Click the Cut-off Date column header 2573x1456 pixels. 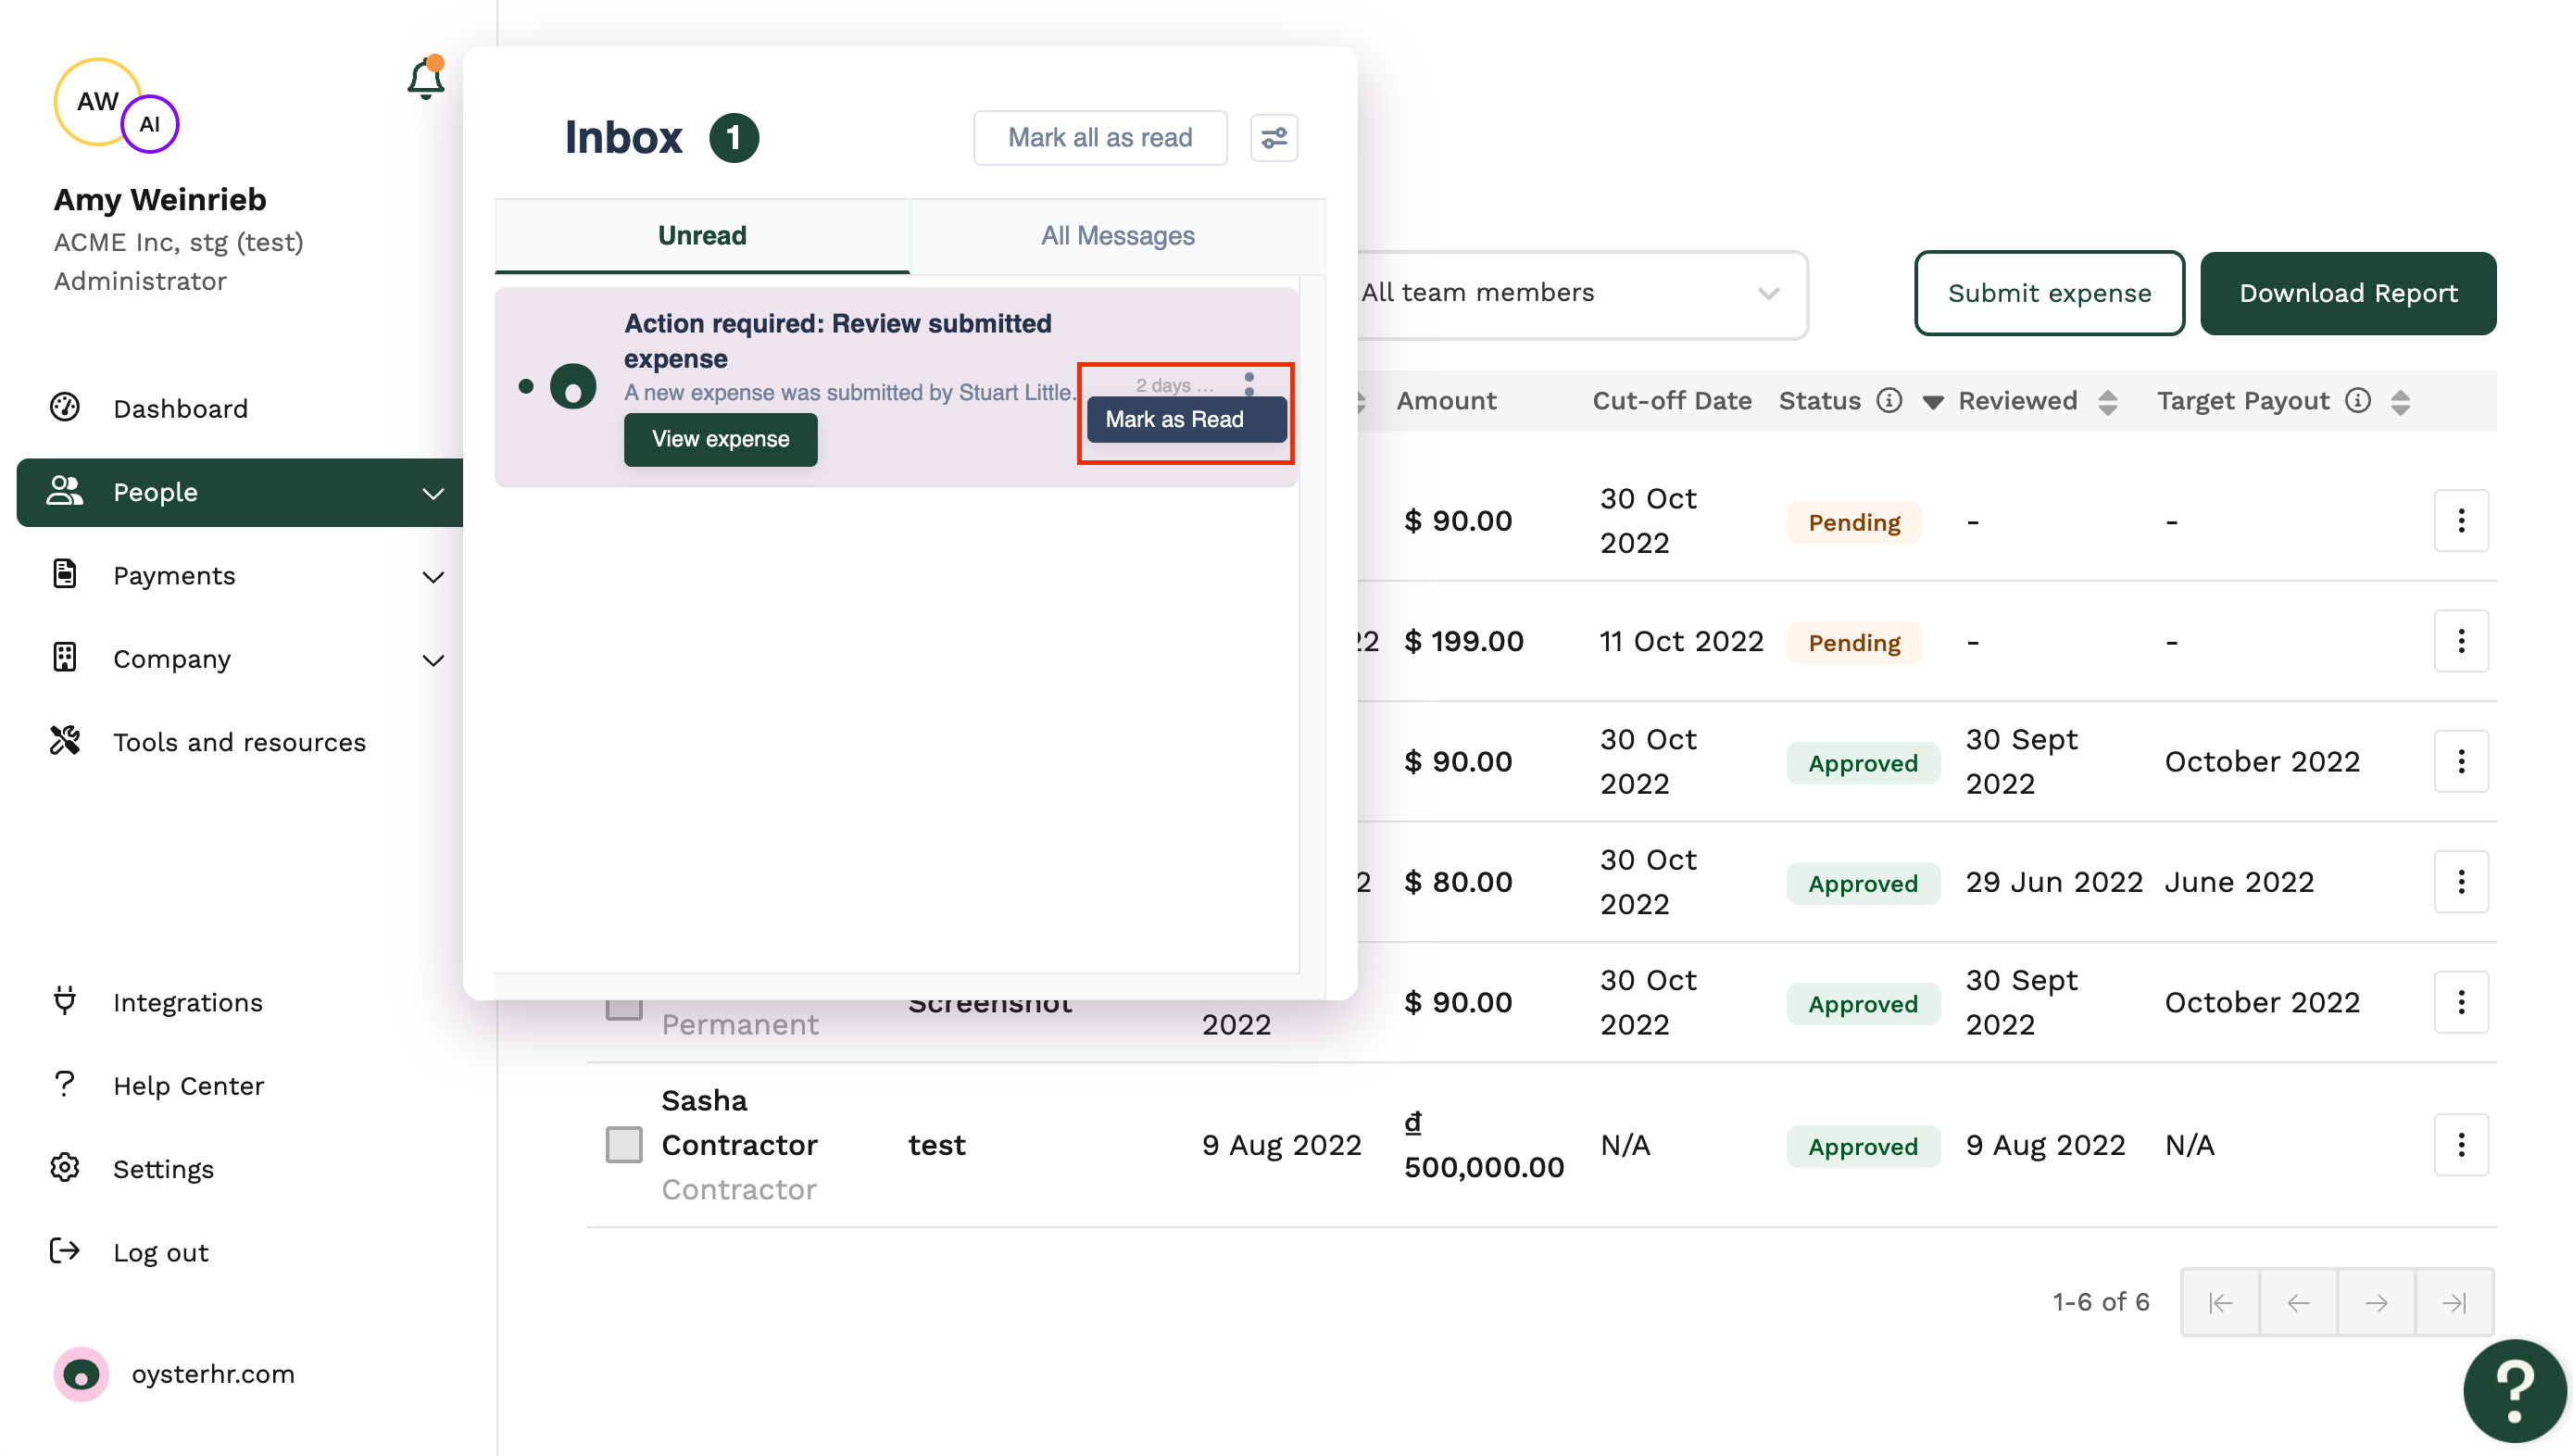click(x=1672, y=401)
